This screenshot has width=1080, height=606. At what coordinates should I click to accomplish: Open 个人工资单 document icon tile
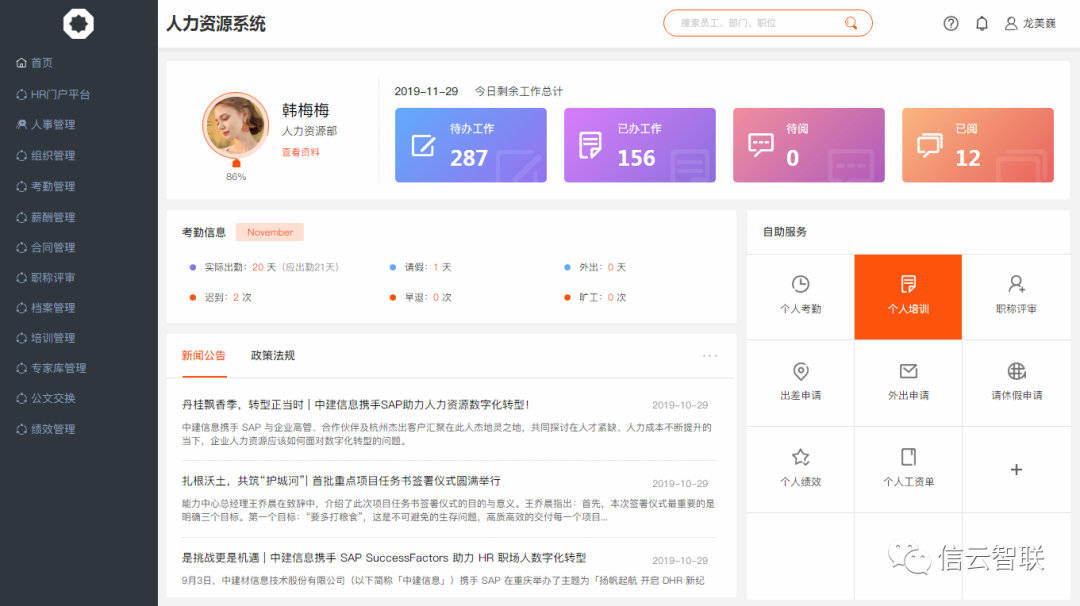click(908, 468)
